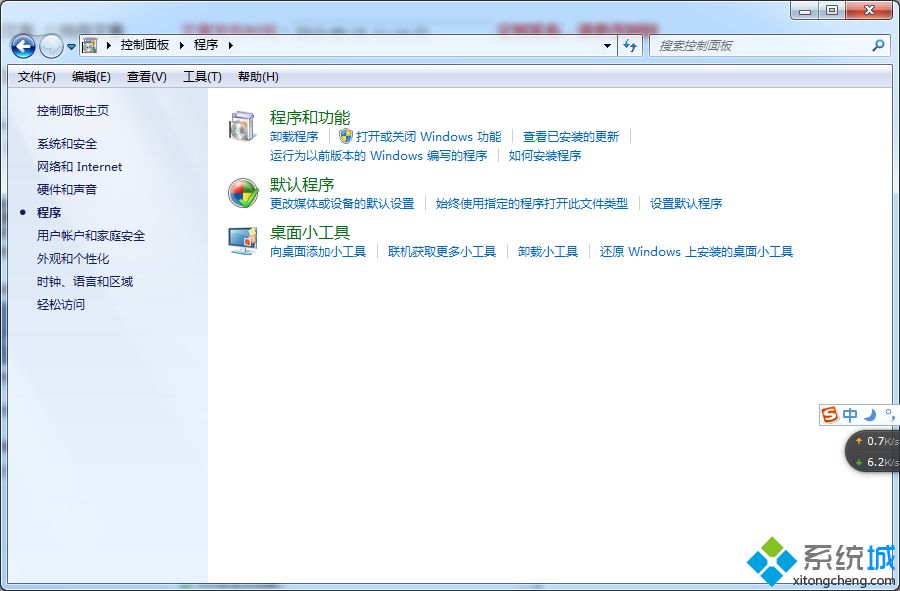Open the address bar history dropdown arrow
The image size is (900, 591).
pyautogui.click(x=607, y=45)
